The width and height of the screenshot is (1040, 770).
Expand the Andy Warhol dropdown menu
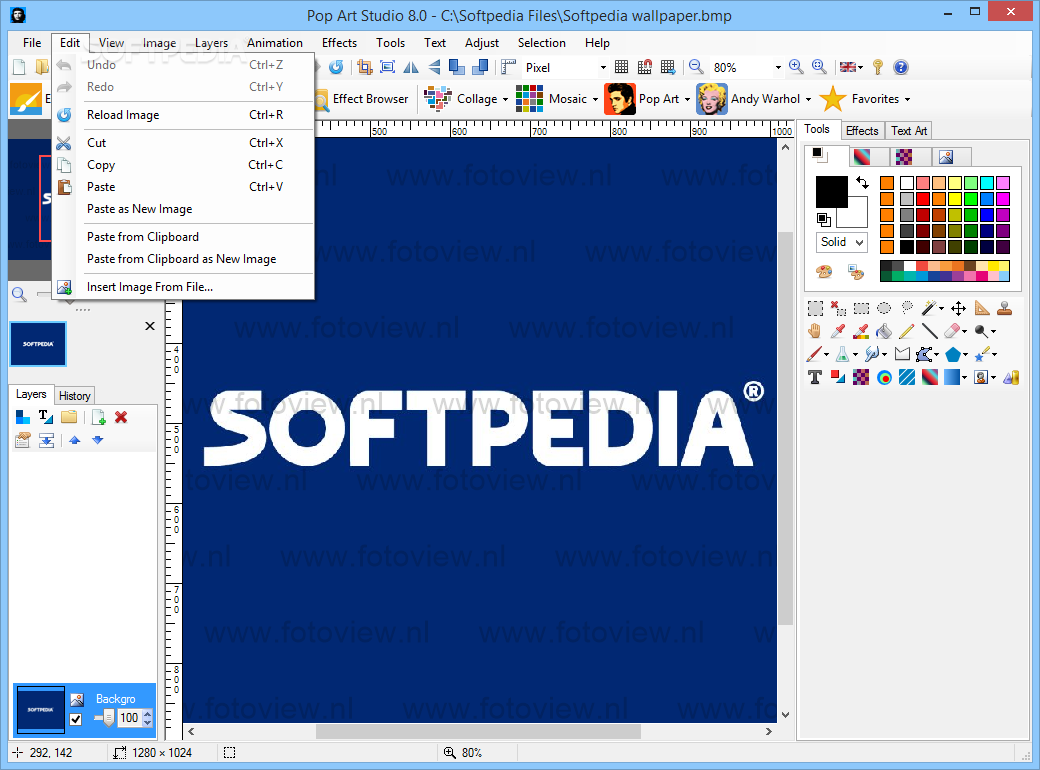click(808, 99)
